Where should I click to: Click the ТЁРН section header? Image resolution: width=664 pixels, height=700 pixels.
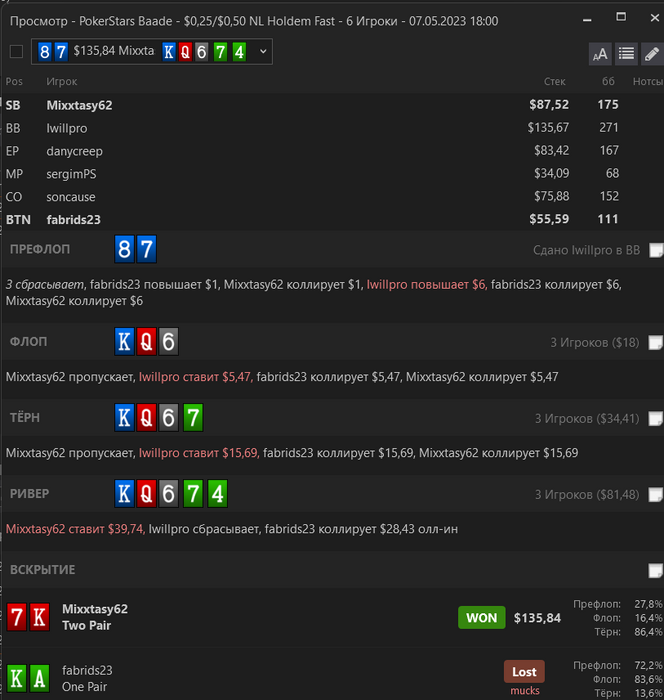[x=25, y=418]
